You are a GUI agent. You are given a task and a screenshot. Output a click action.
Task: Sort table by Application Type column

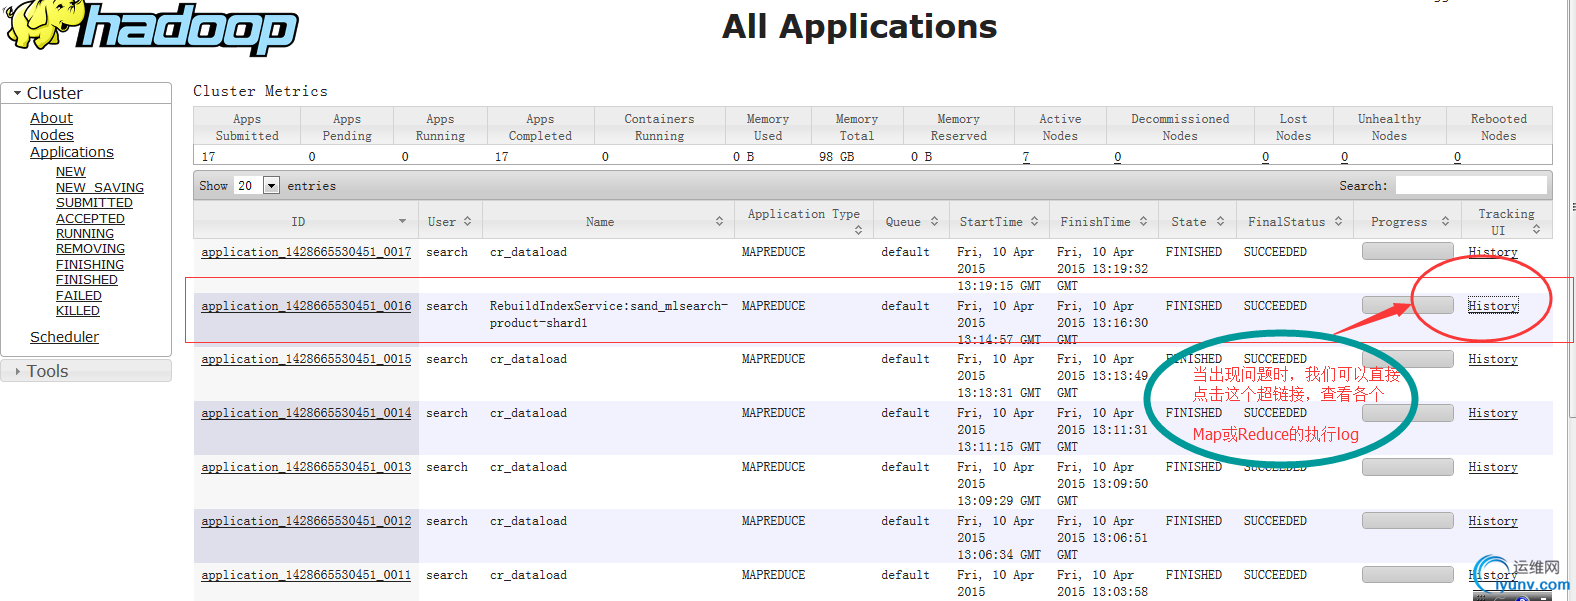click(804, 221)
